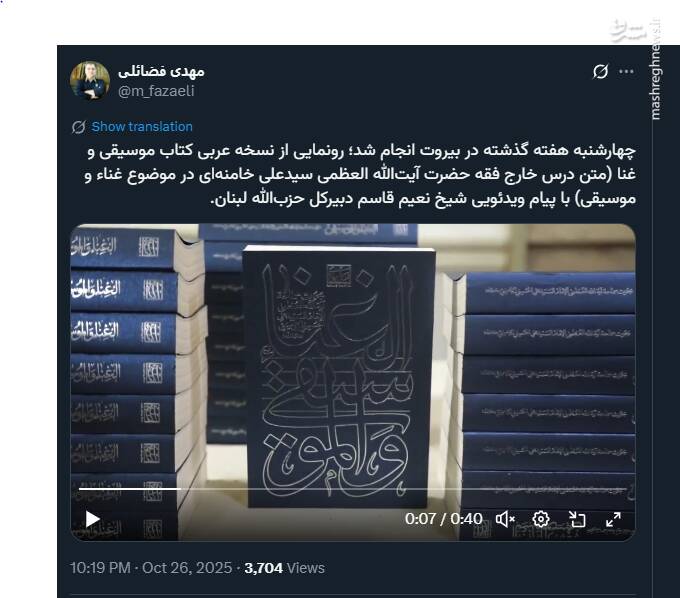Toggle picture-in-picture mode icon
The width and height of the screenshot is (680, 598).
point(577,519)
